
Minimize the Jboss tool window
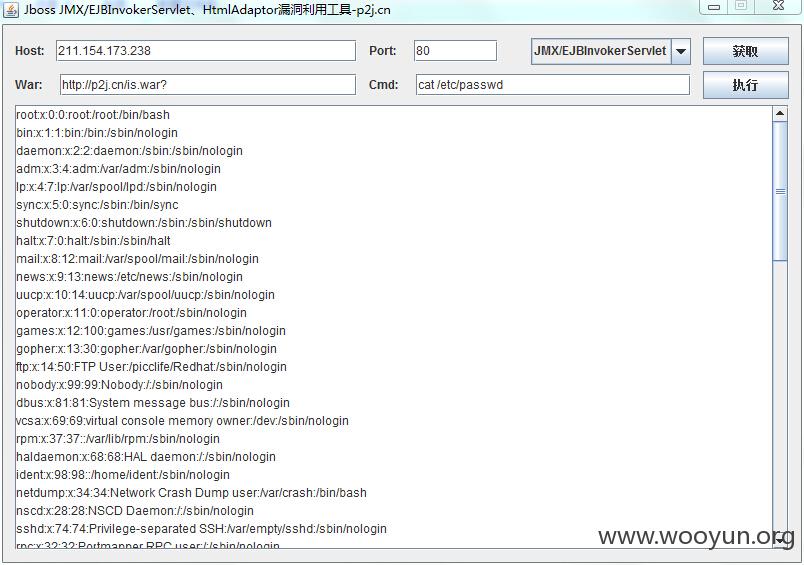(x=714, y=7)
